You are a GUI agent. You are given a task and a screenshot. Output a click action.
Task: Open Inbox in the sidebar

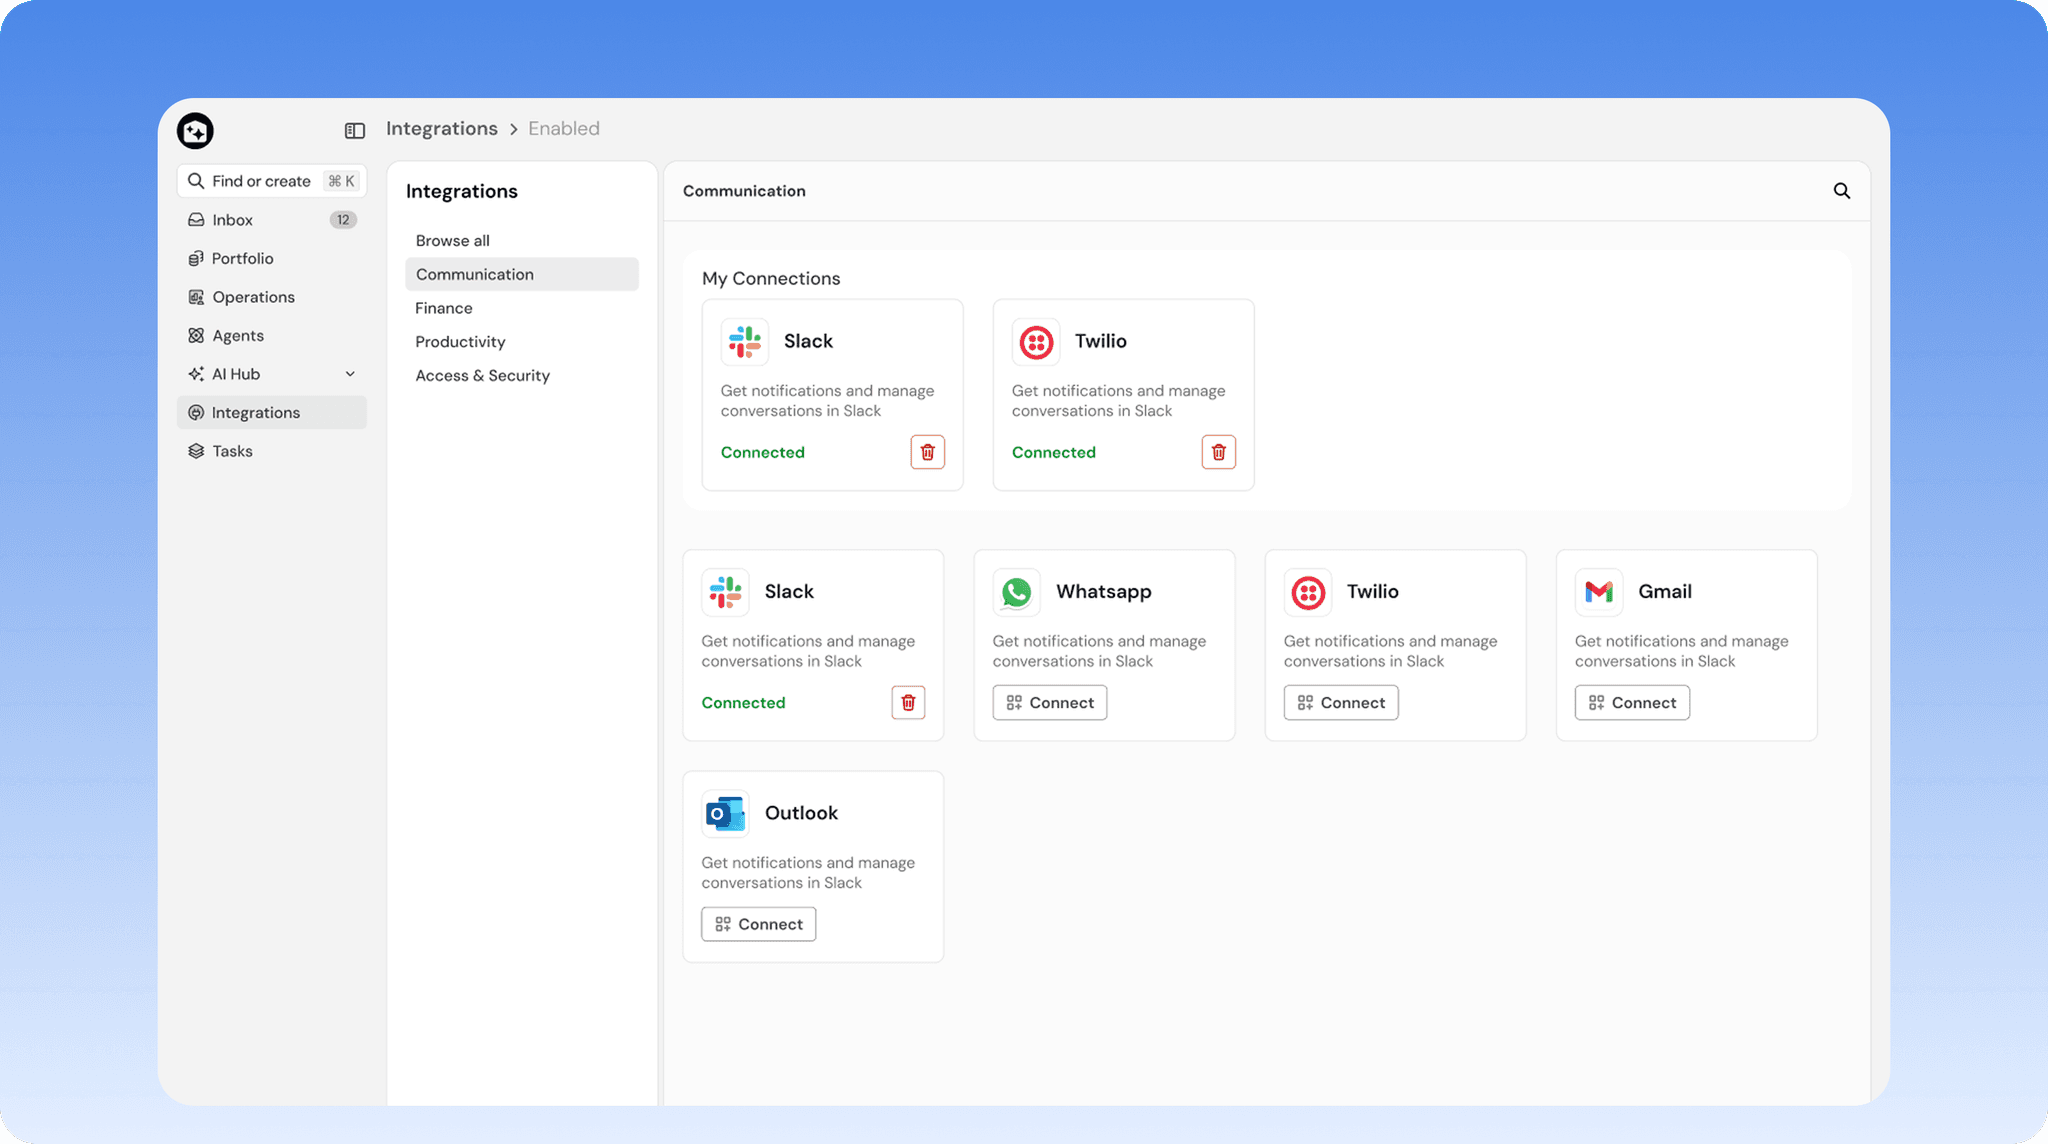(x=232, y=220)
